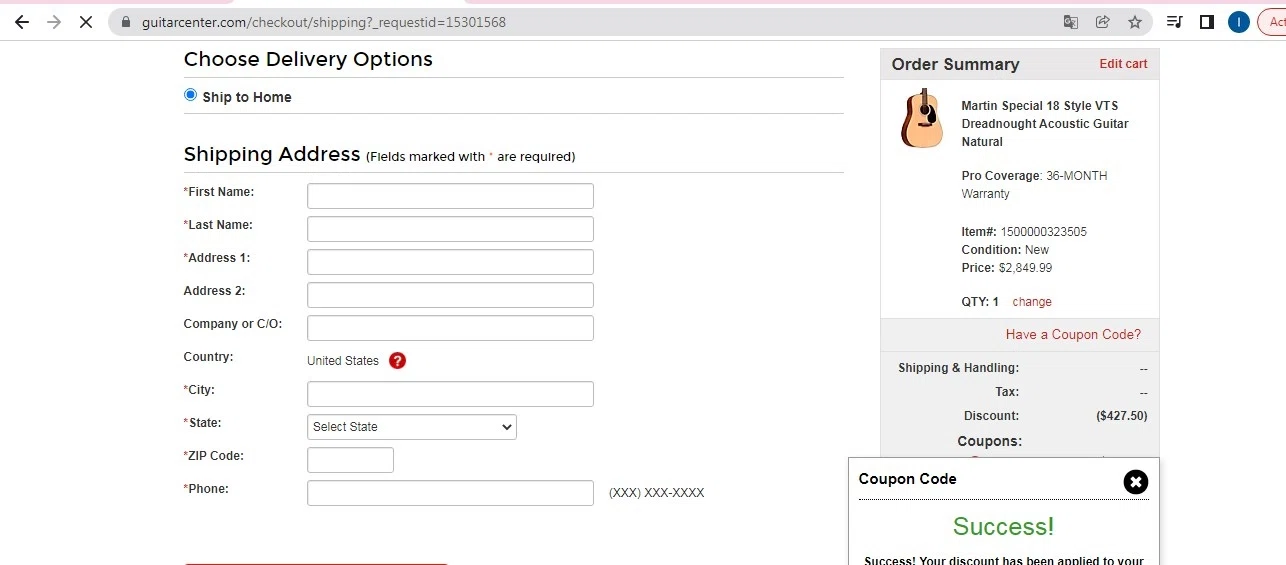Screen dimensions: 1286x565
Task: Open the Chrome profile avatar
Action: point(1239,22)
